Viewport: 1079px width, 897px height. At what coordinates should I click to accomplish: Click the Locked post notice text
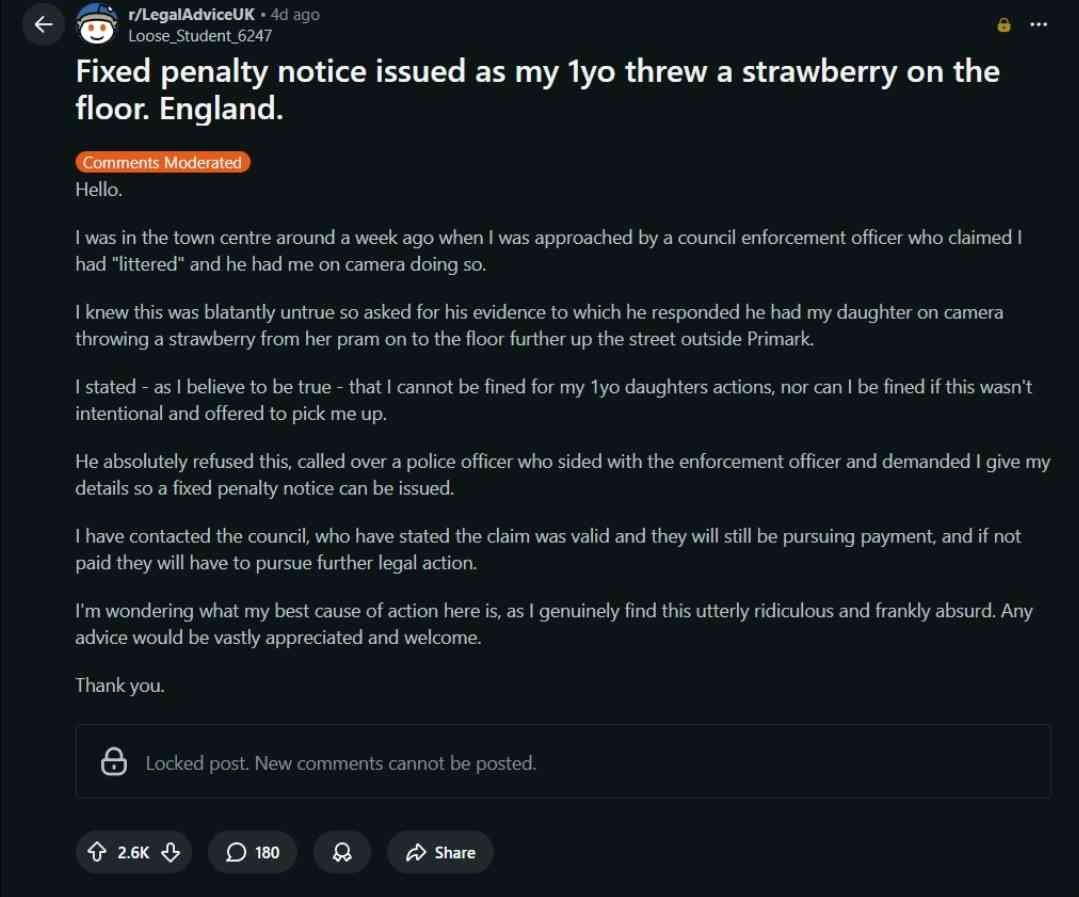pyautogui.click(x=341, y=763)
